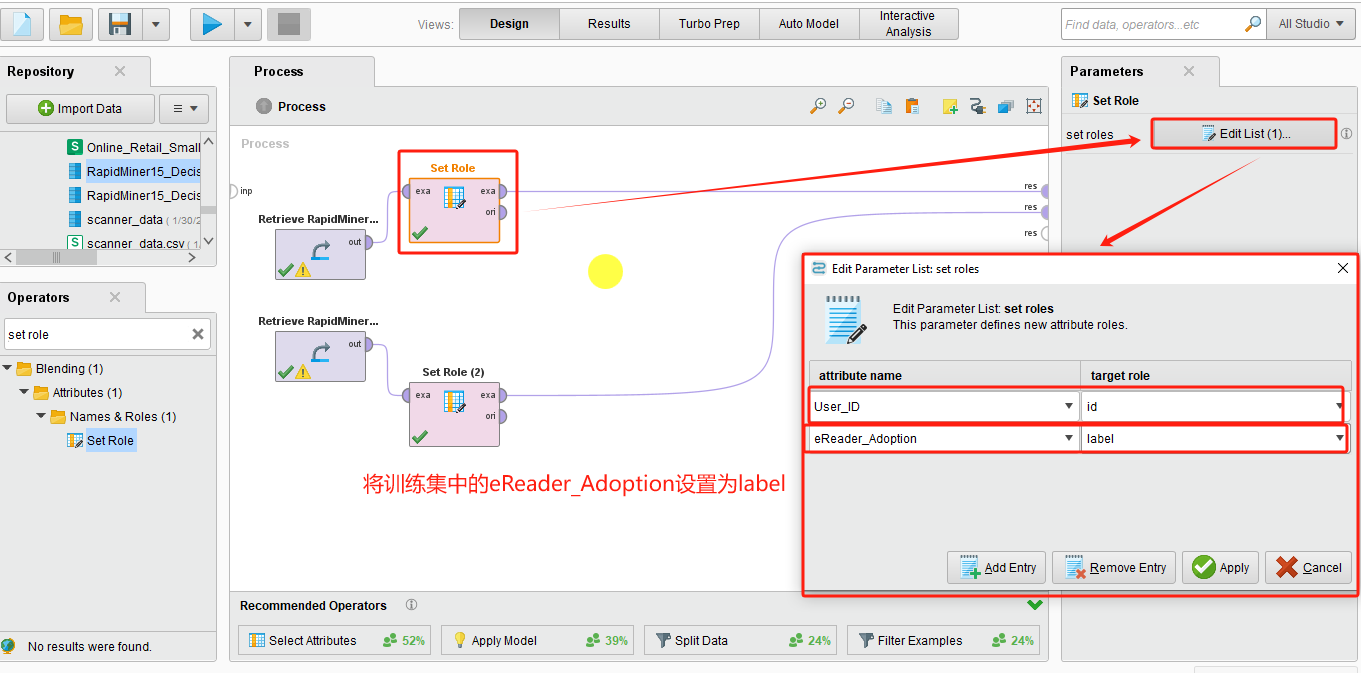This screenshot has width=1361, height=673.
Task: Click the search magnifier icon in the global search
Action: (1253, 24)
